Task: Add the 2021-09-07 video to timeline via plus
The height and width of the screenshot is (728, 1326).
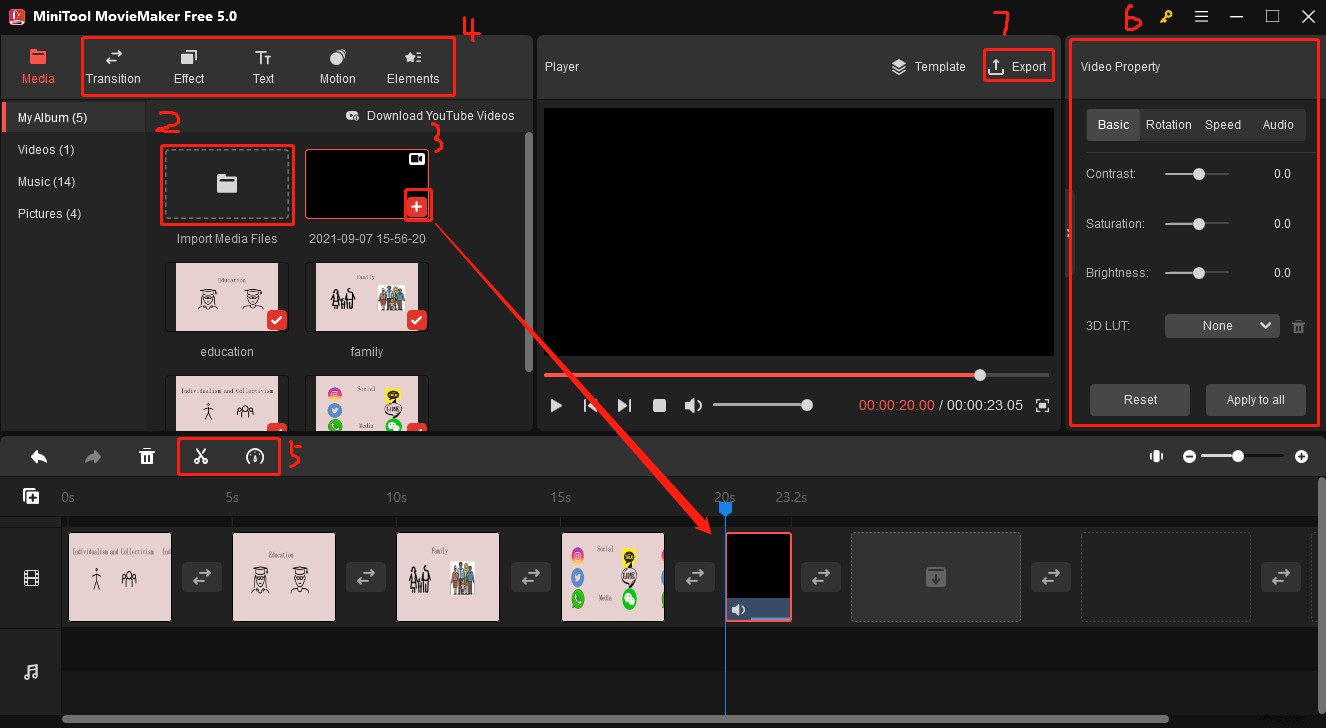Action: click(417, 205)
